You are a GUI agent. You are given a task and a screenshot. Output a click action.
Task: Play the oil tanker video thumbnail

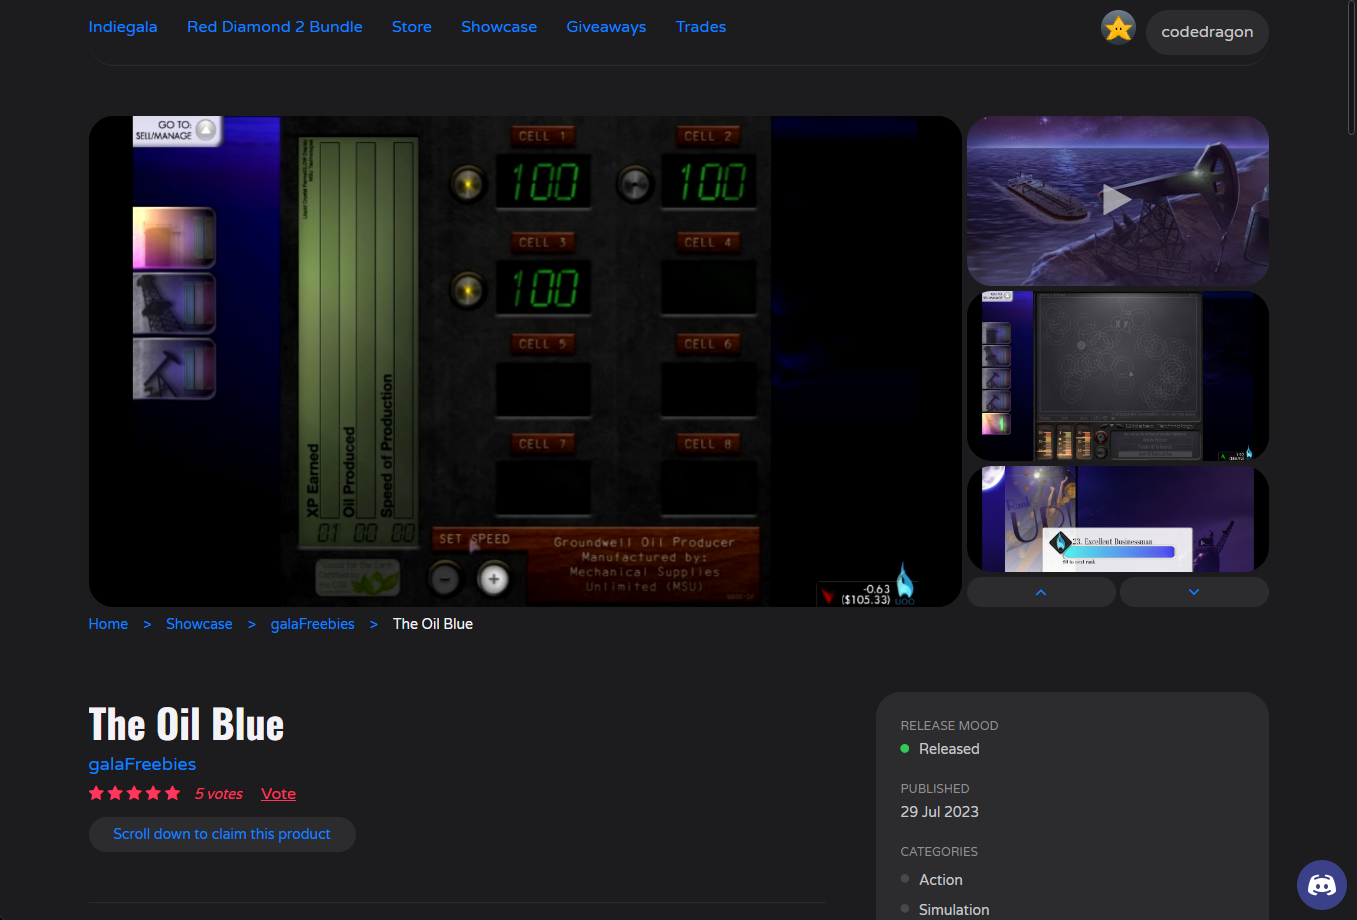[1118, 201]
